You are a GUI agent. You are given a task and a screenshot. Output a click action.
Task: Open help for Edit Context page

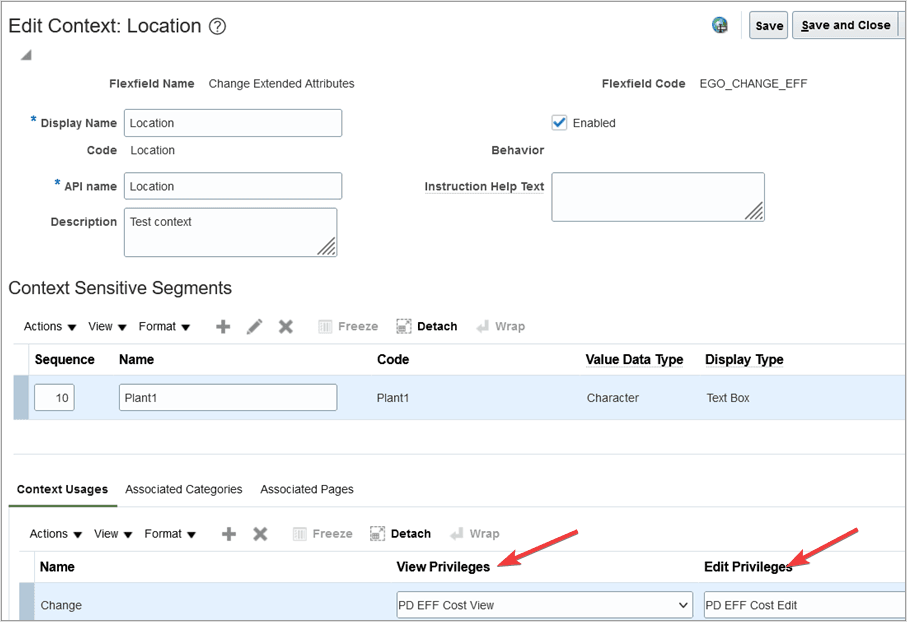click(217, 26)
